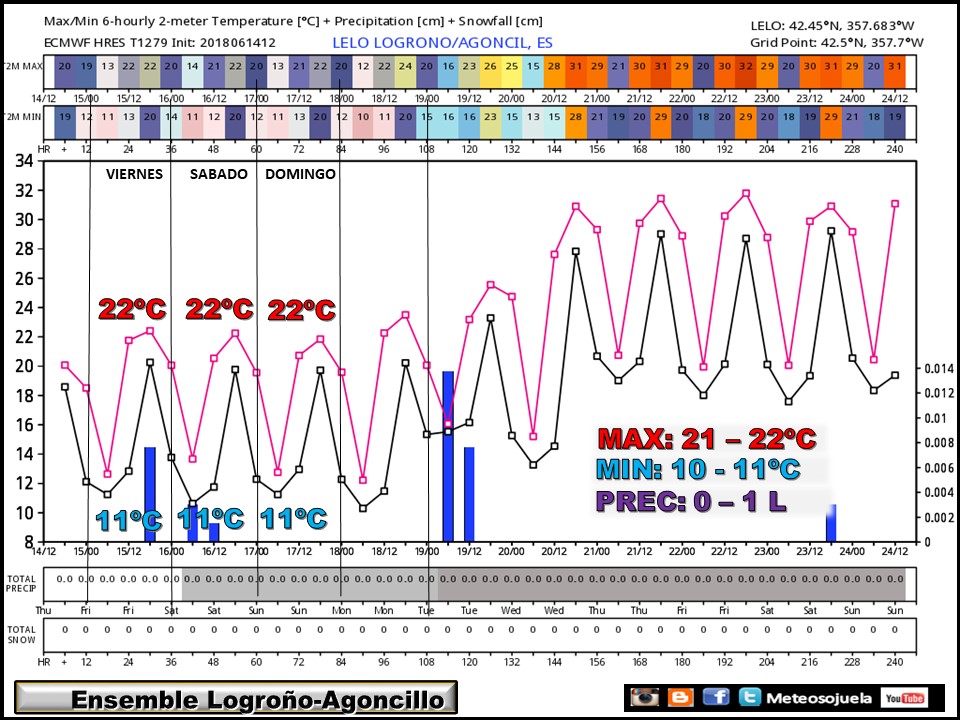Click the blue 11ºC label under DOMINGO
Viewport: 960px width, 720px height.
click(293, 519)
